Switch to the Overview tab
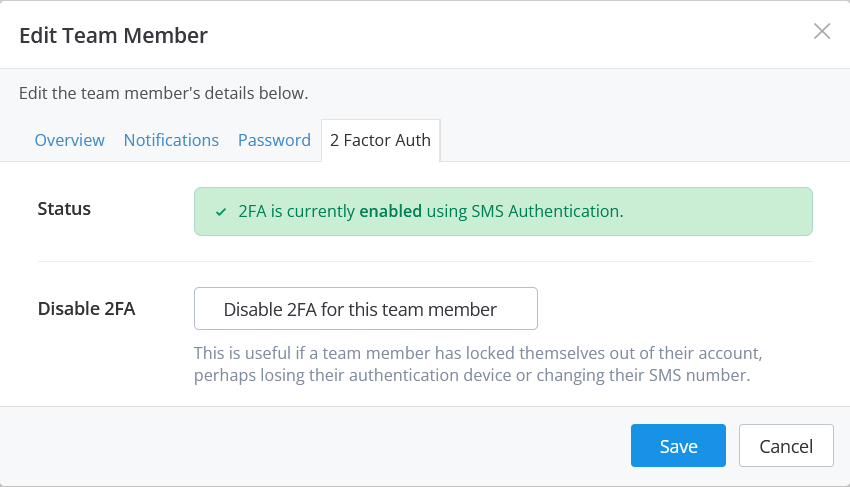 (x=69, y=140)
